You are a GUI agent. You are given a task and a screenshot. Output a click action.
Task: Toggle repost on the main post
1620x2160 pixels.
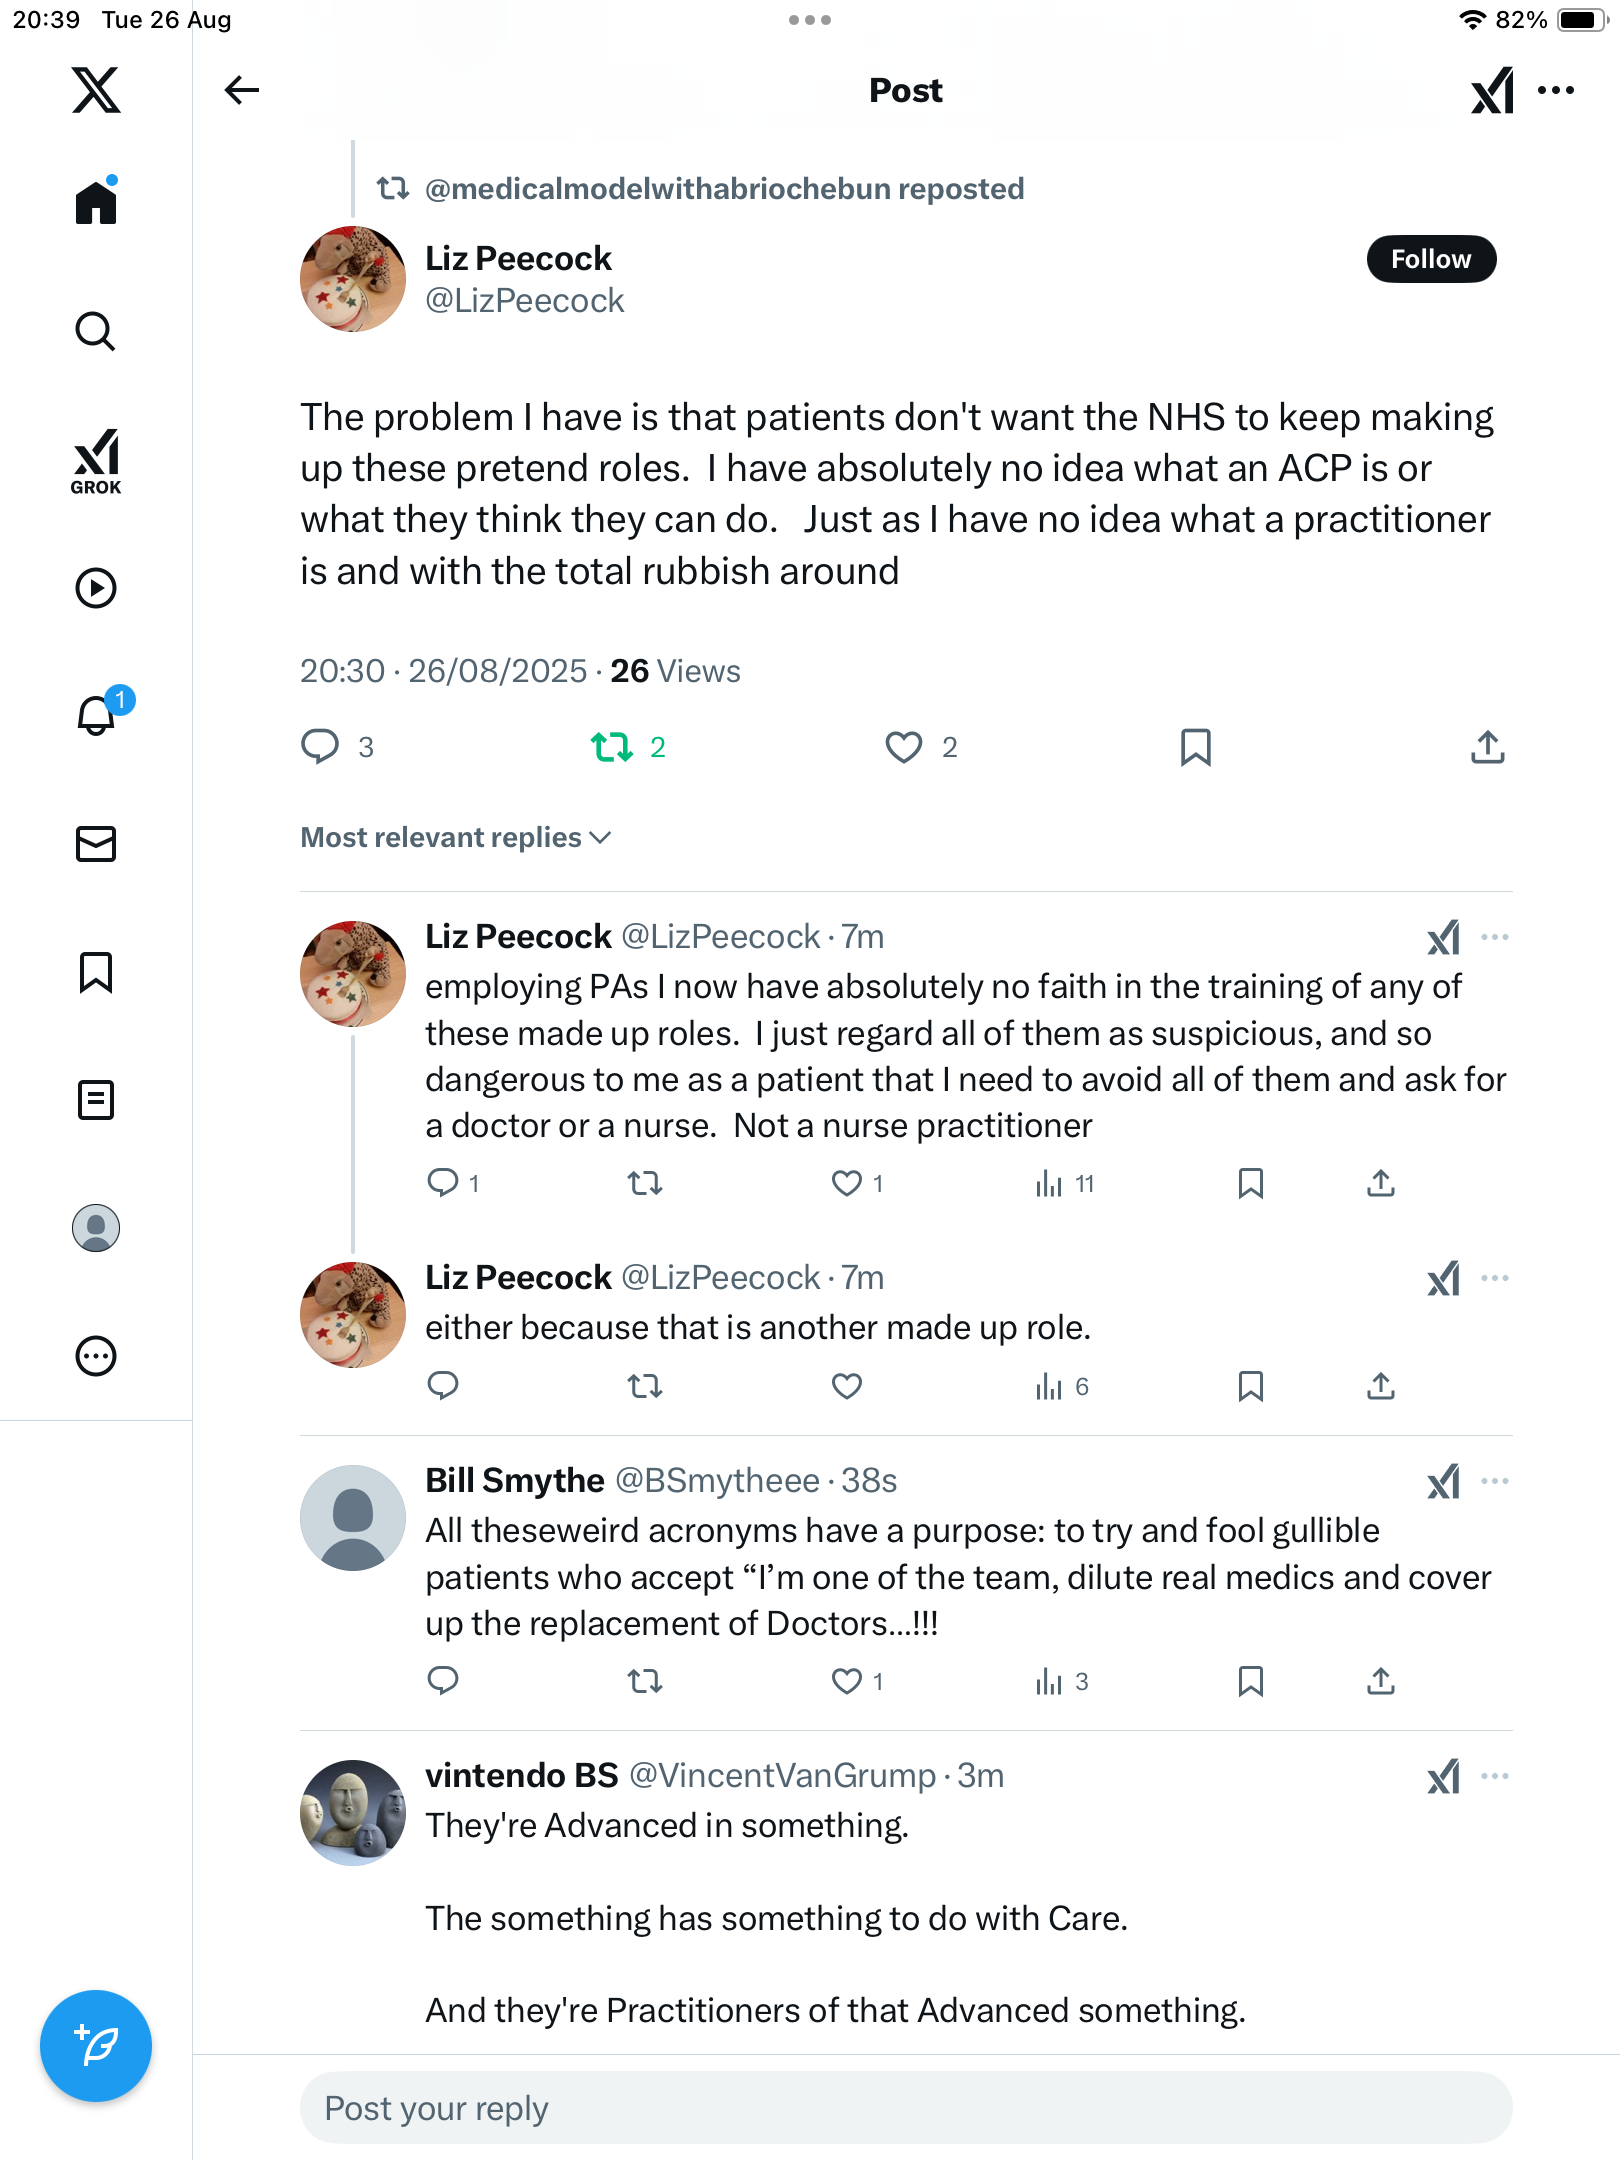(x=612, y=747)
